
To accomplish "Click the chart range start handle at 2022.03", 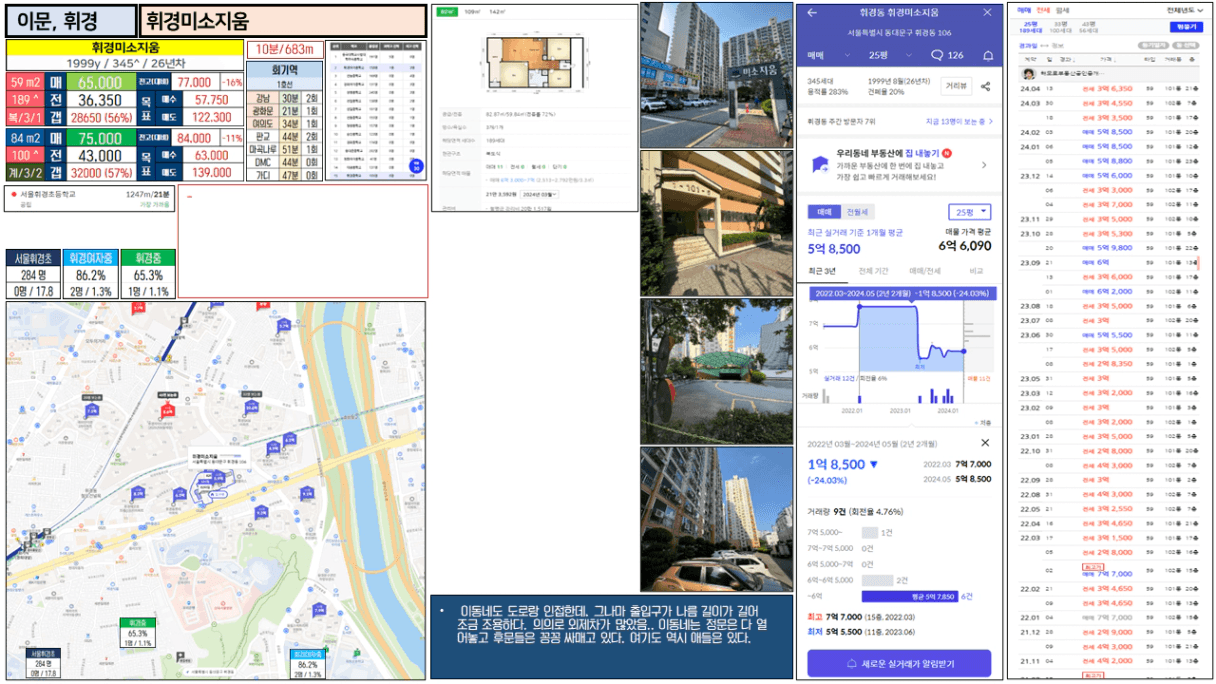I will pos(858,306).
